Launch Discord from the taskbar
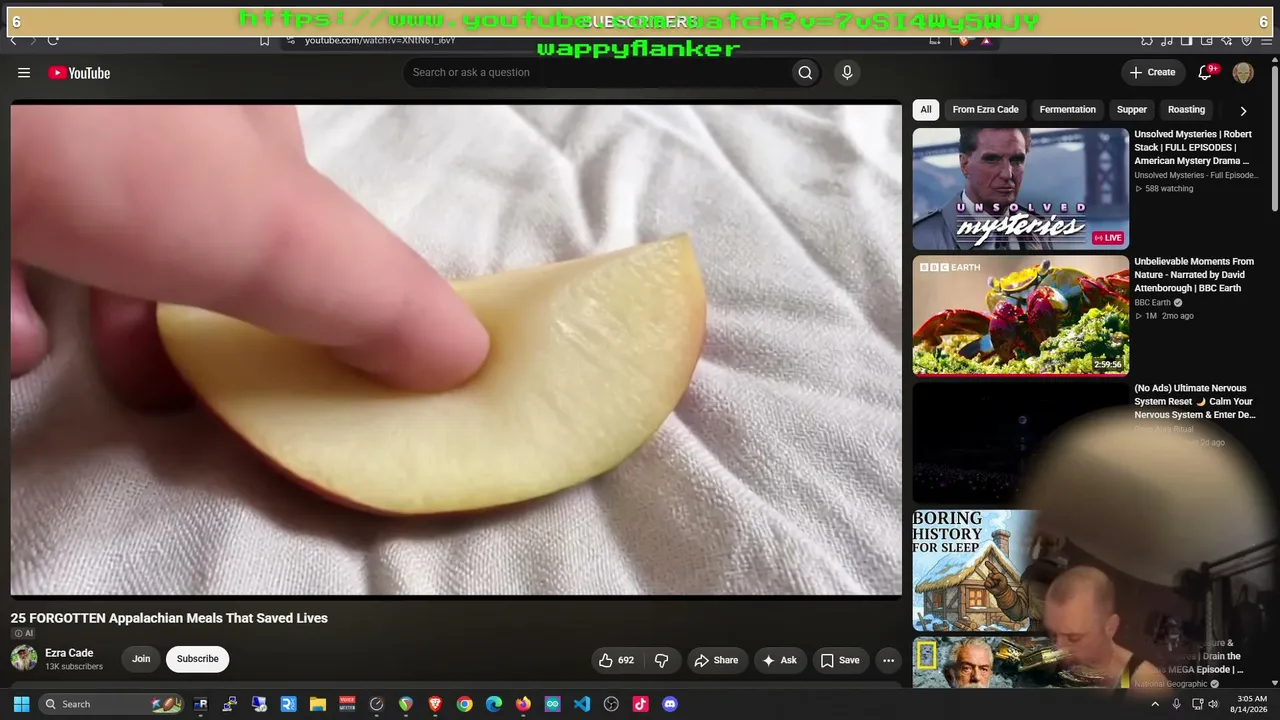This screenshot has width=1280, height=720. click(x=670, y=704)
